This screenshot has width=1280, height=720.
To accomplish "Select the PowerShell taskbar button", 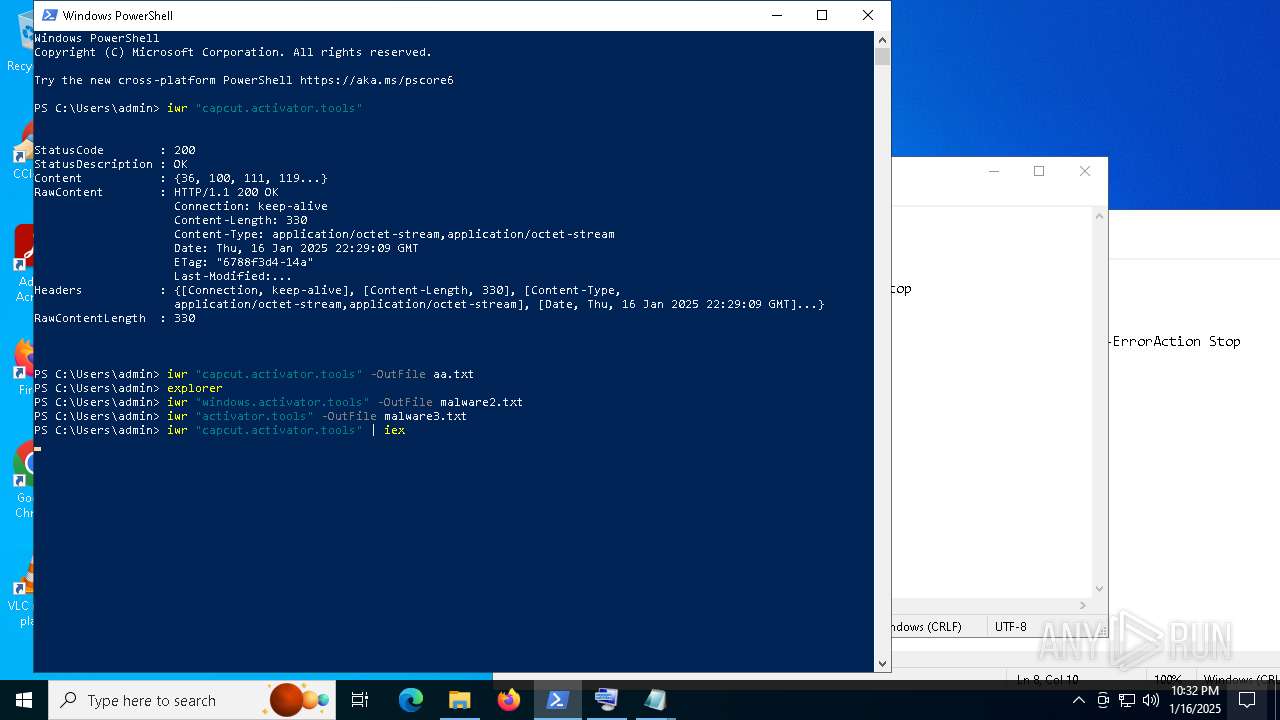I will [x=557, y=700].
